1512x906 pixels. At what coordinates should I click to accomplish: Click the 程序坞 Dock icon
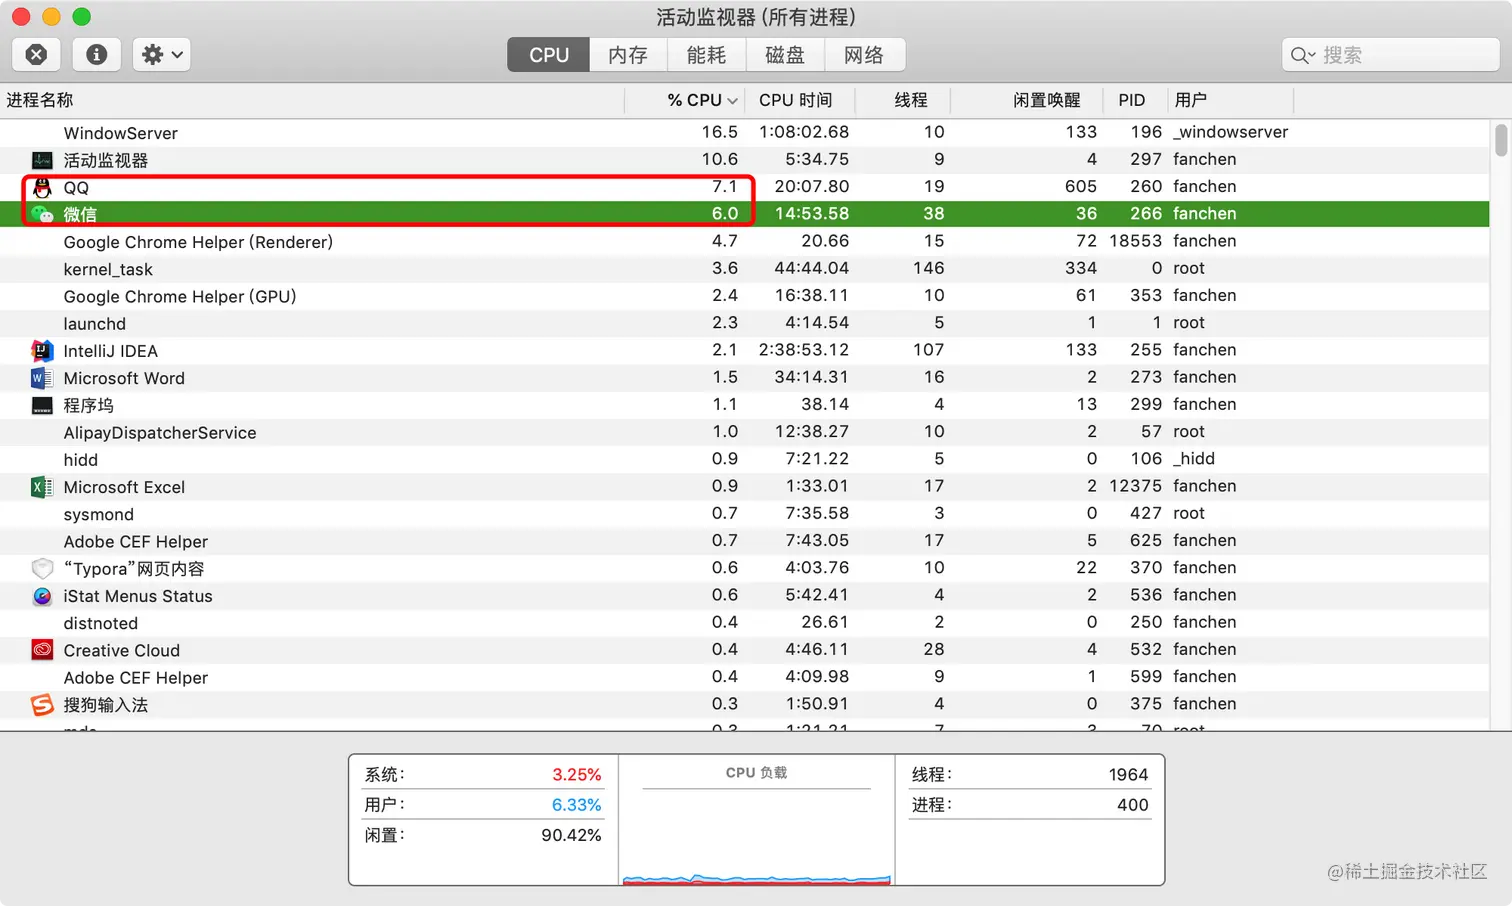(42, 405)
